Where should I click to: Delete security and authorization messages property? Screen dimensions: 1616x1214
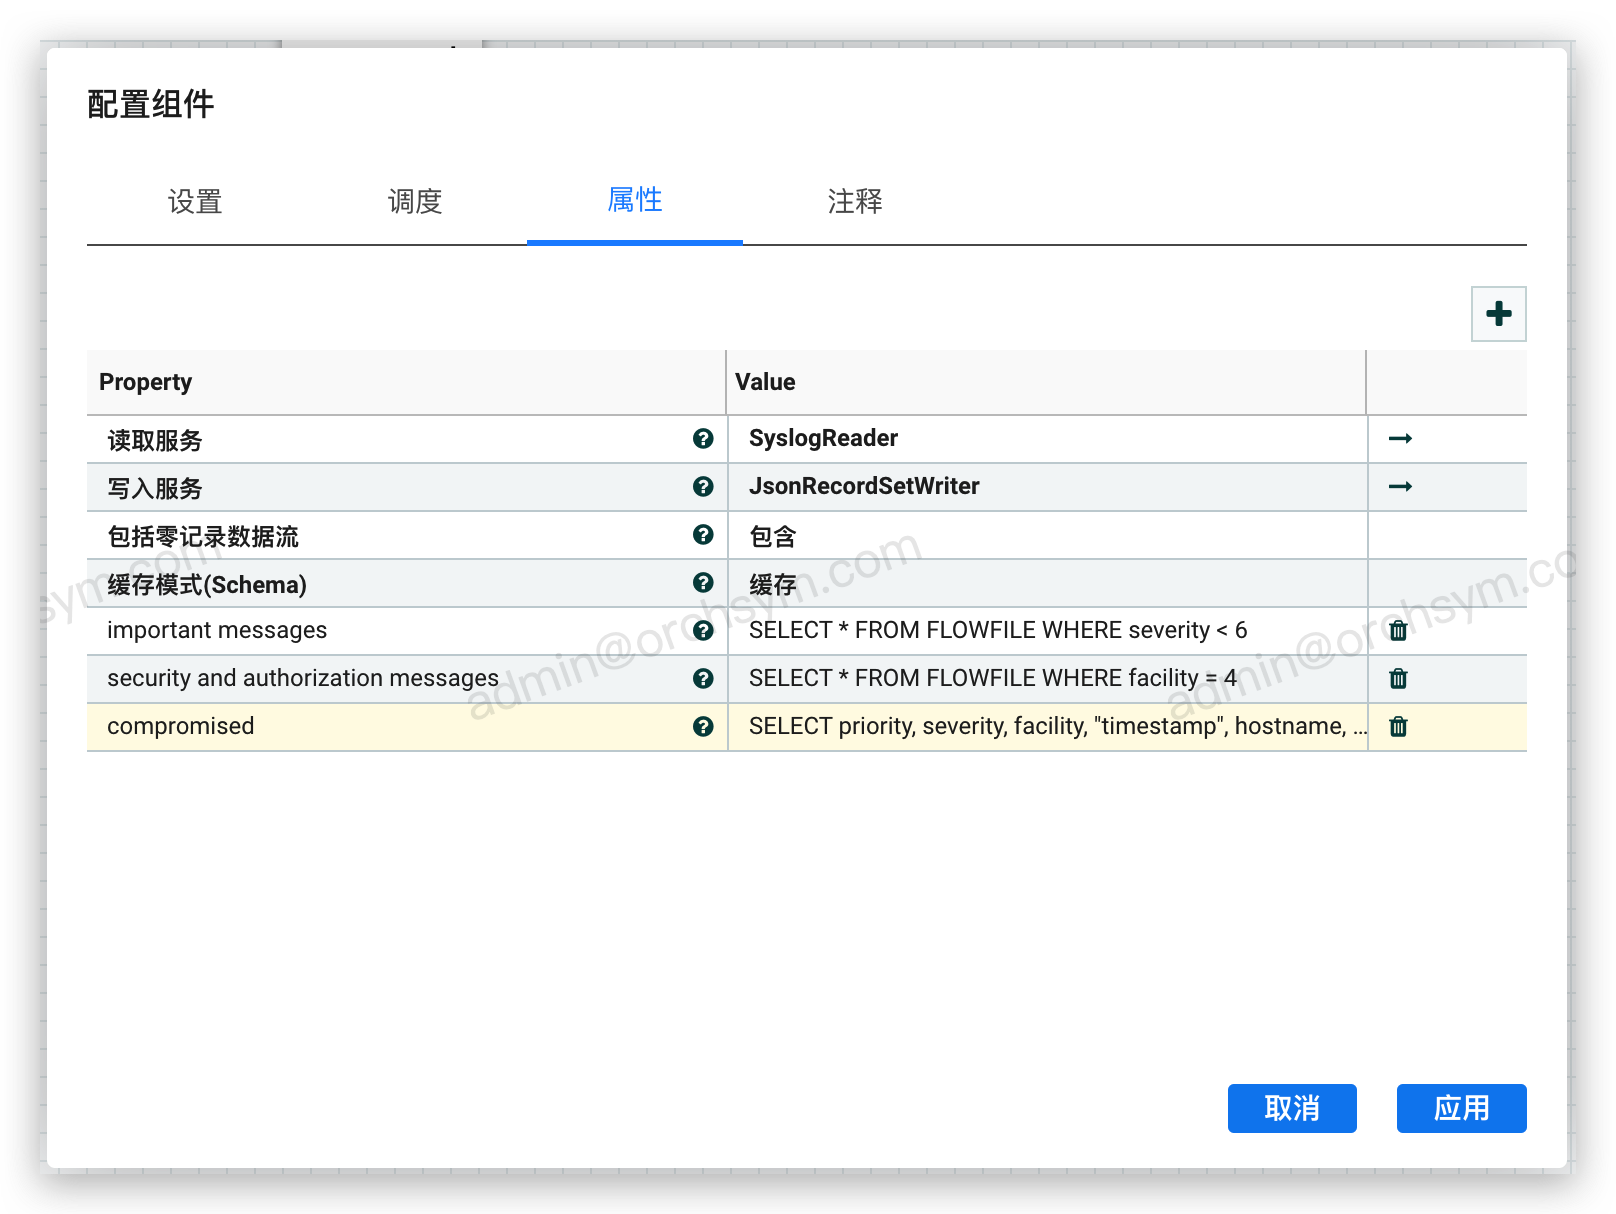[1398, 679]
